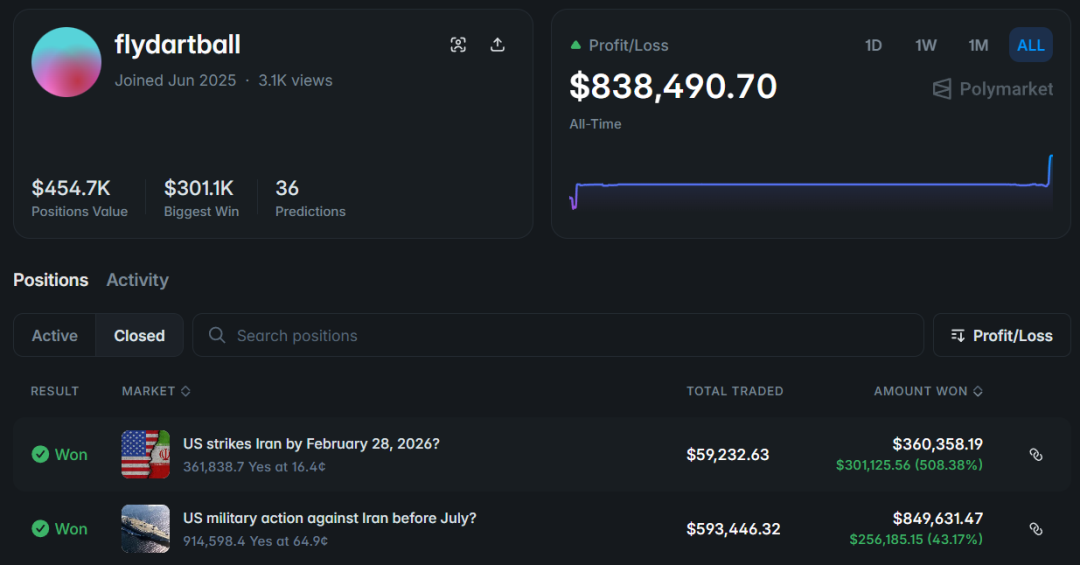Image resolution: width=1080 pixels, height=565 pixels.
Task: Switch to Active positions tab
Action: 55,336
